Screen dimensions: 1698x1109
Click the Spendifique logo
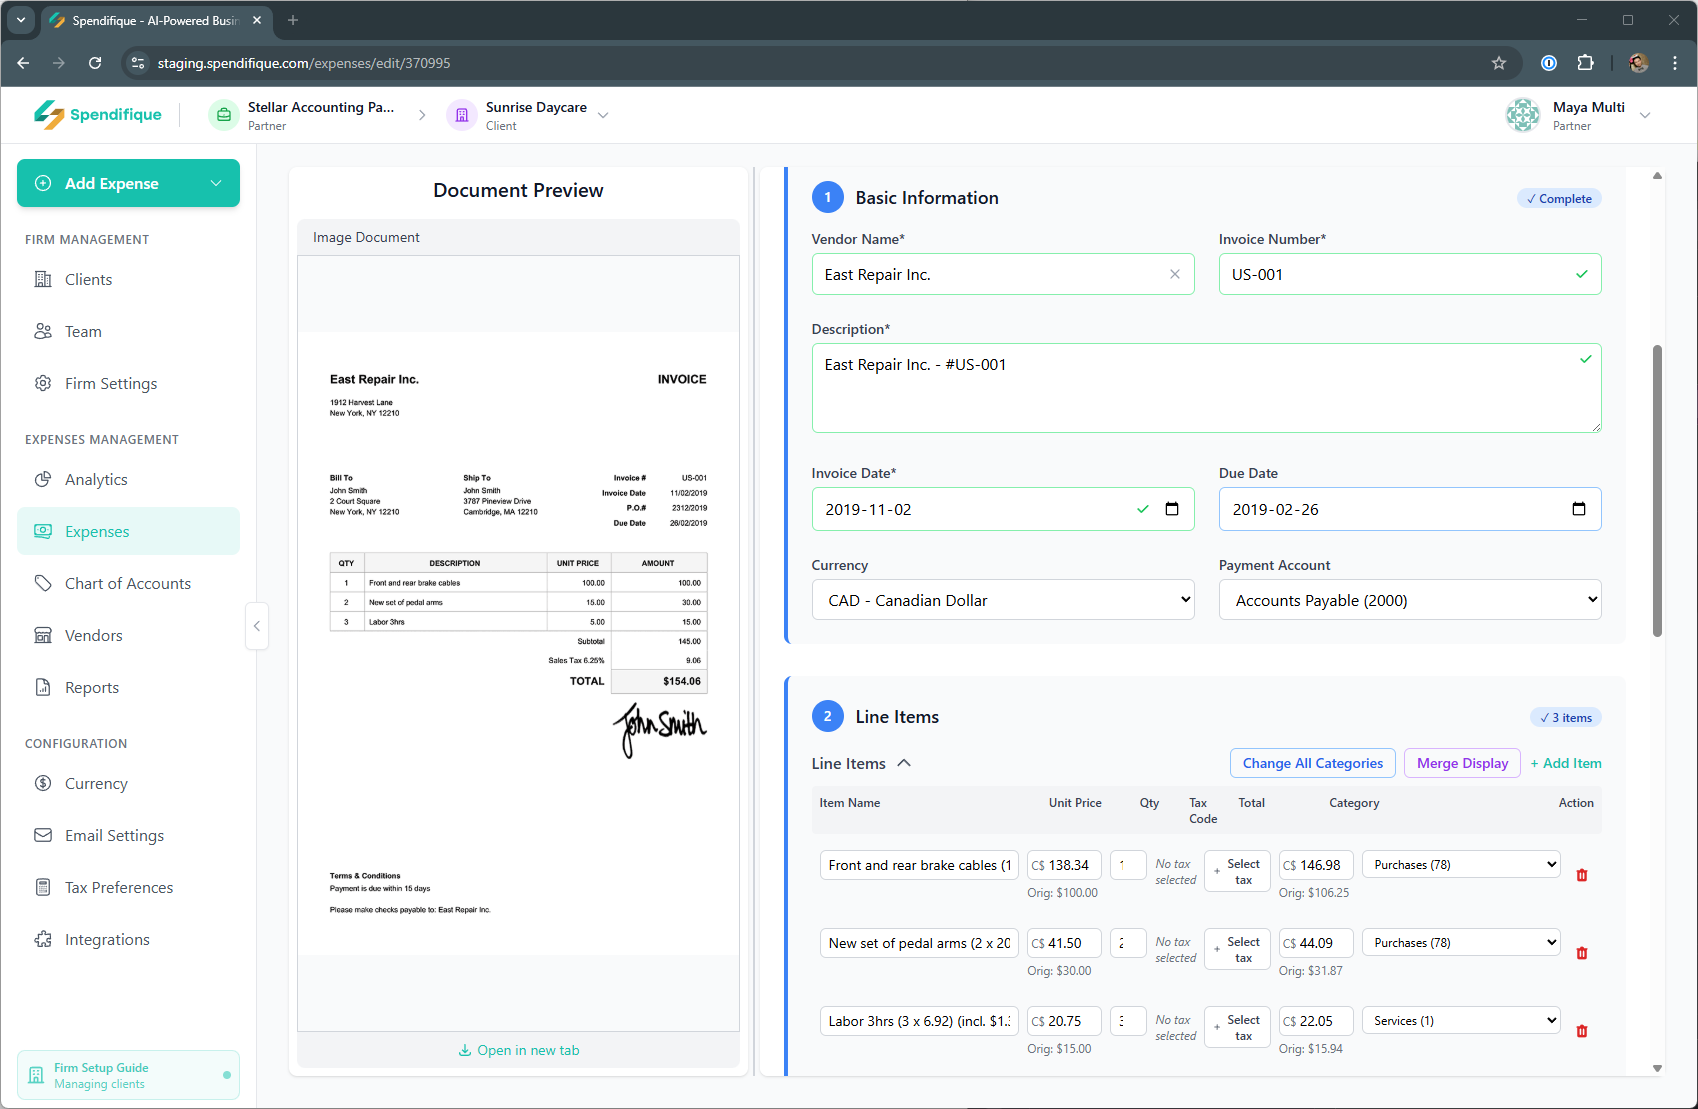point(98,115)
